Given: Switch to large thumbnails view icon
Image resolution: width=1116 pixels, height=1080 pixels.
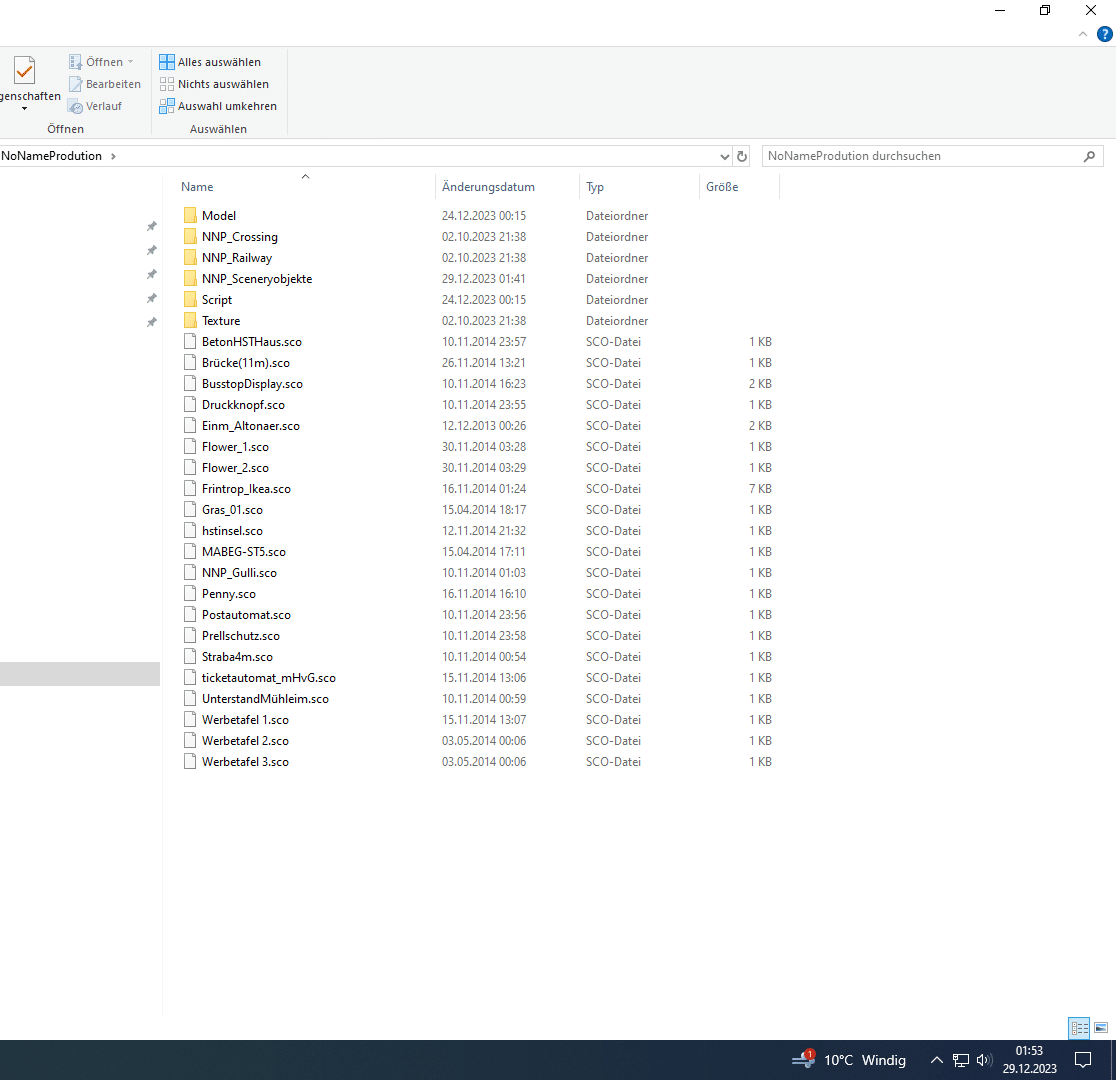Looking at the screenshot, I should tap(1101, 1027).
